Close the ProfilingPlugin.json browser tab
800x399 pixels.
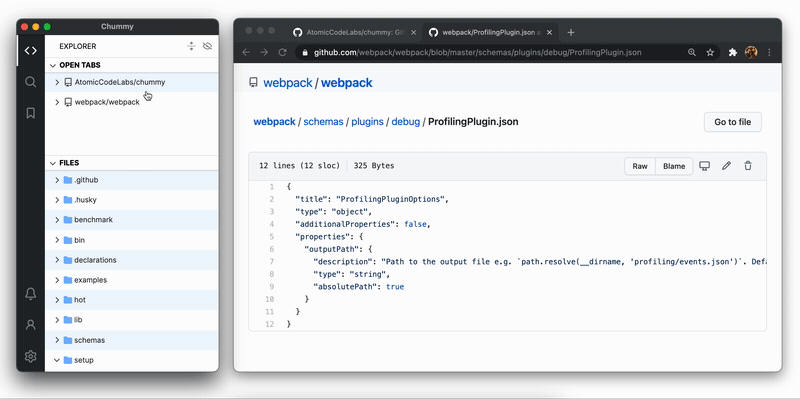(549, 32)
